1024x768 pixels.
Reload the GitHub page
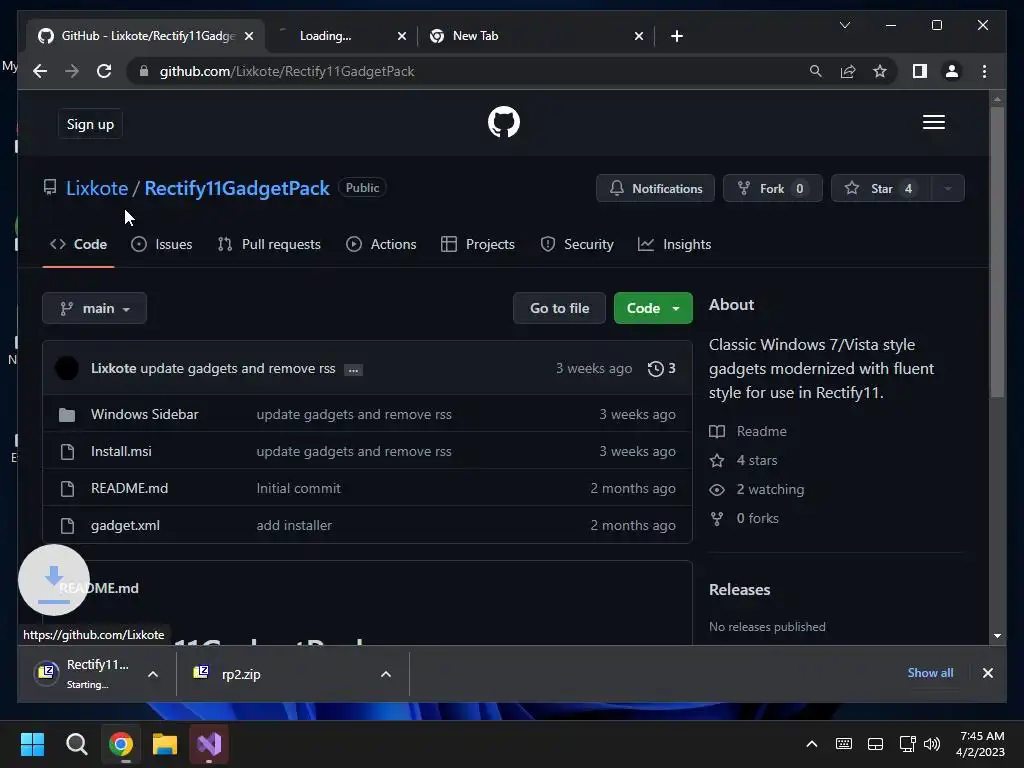(x=104, y=71)
